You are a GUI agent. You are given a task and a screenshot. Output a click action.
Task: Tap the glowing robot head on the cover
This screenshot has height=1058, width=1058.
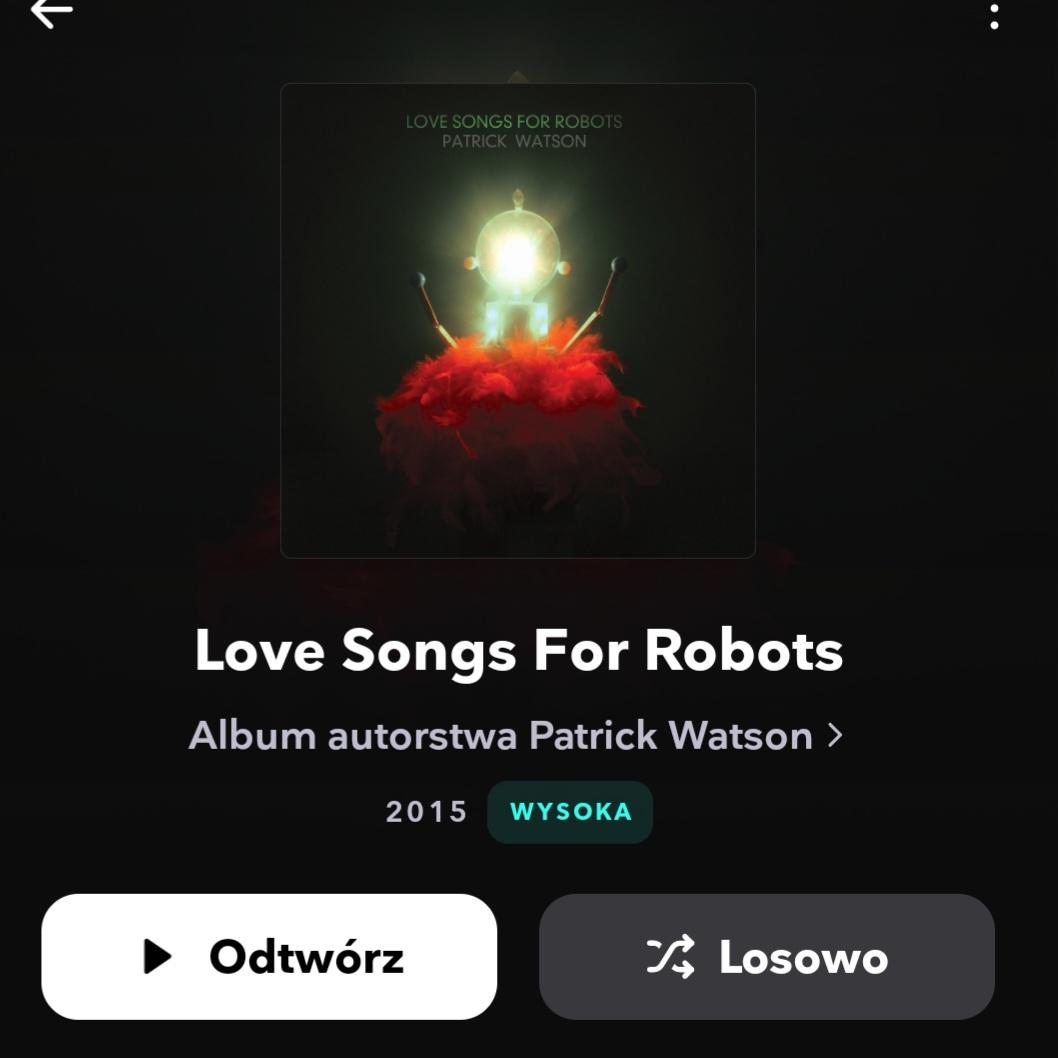pyautogui.click(x=518, y=252)
